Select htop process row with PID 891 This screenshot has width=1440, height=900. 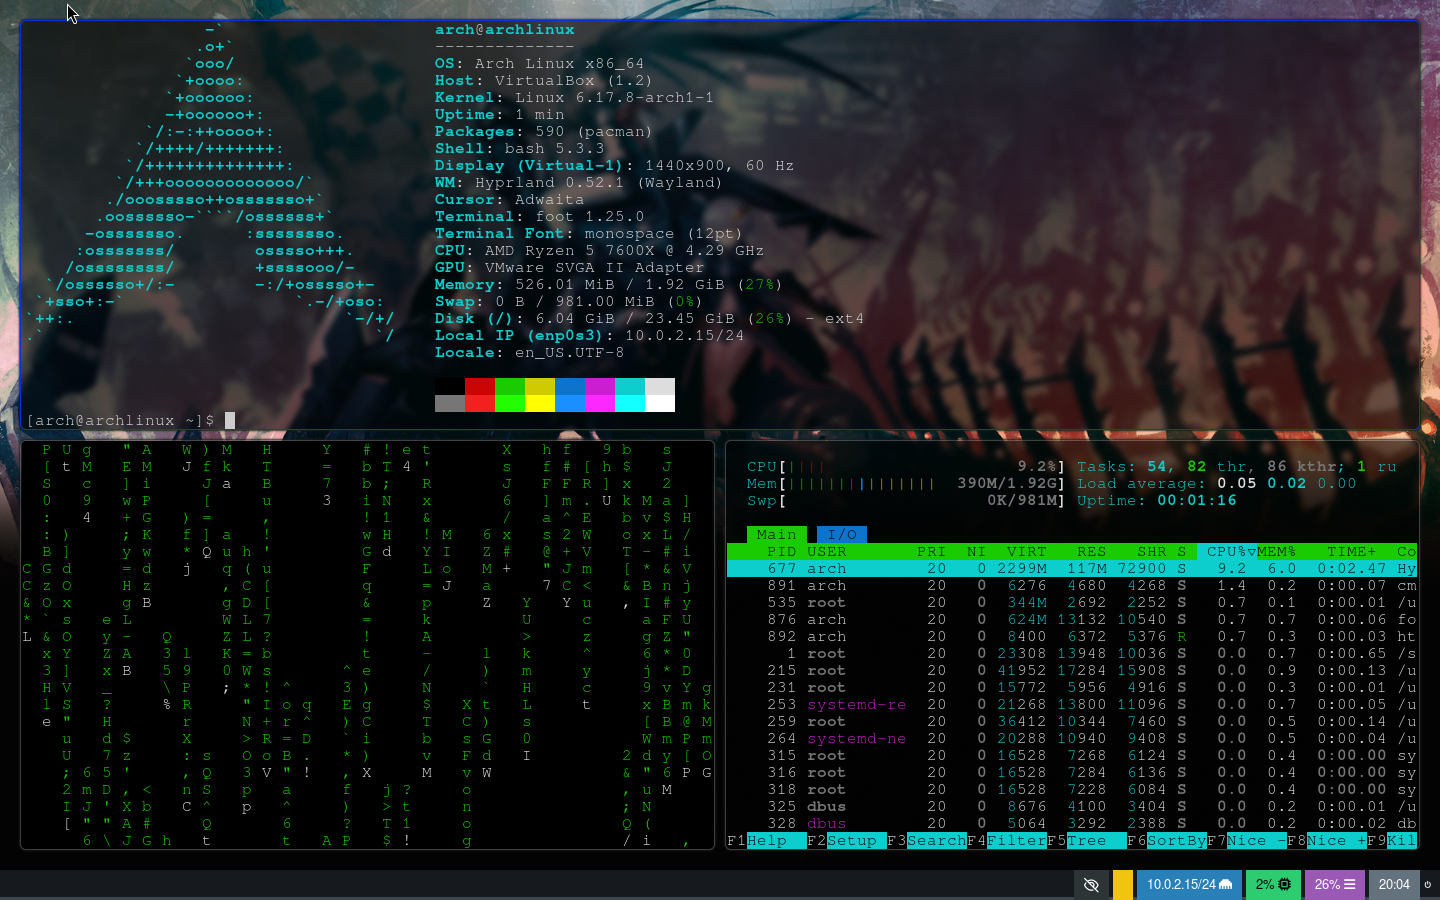(x=1072, y=586)
